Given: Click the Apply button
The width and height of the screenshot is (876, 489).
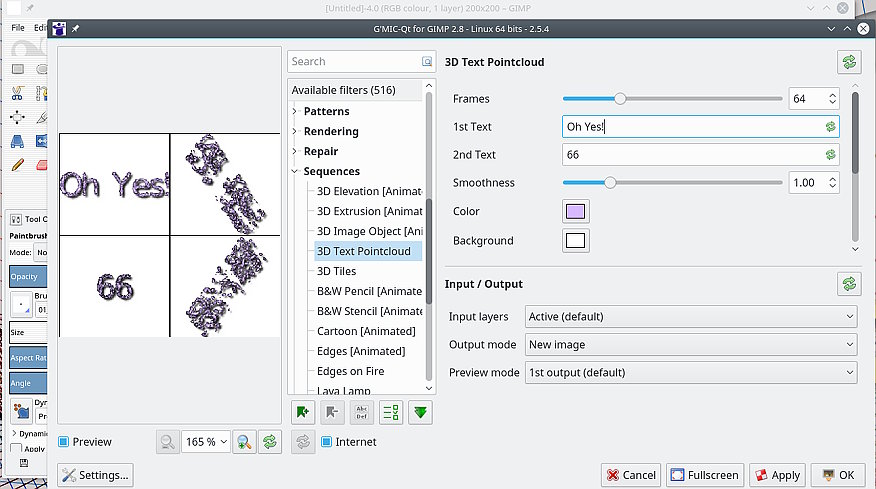Looking at the screenshot, I should (x=778, y=475).
